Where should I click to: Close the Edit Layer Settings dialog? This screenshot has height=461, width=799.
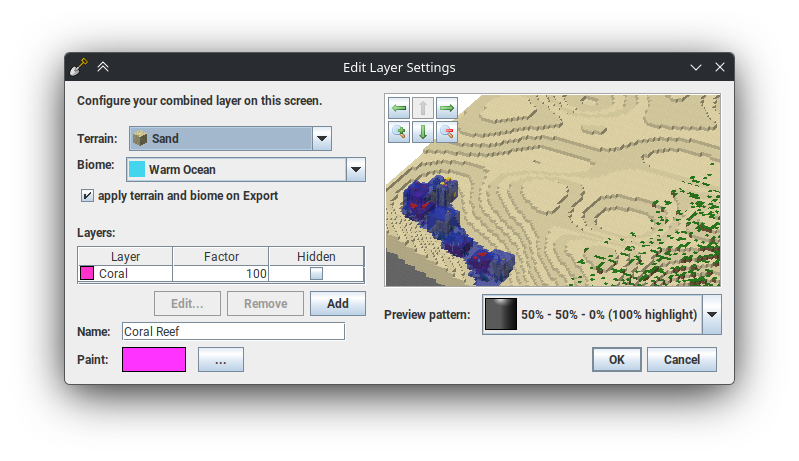tap(720, 67)
